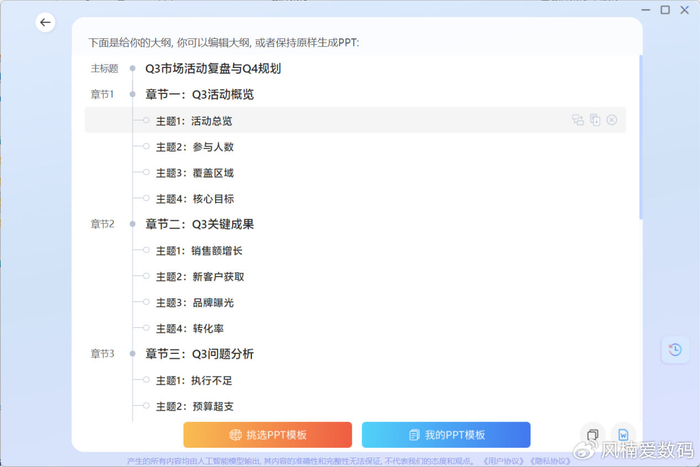Image resolution: width=700 pixels, height=467 pixels.
Task: Click the back arrow button
Action: tap(45, 23)
